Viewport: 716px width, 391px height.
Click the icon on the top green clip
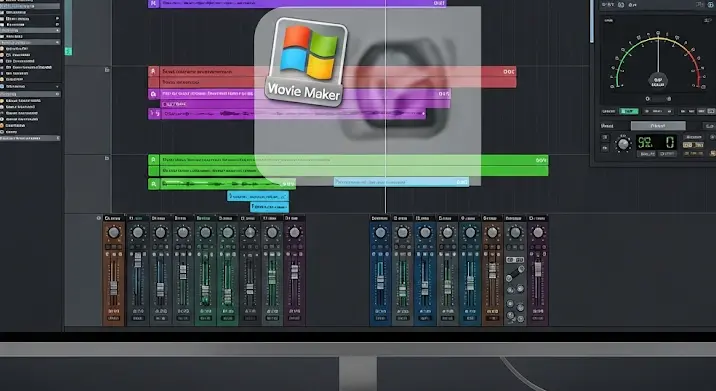click(x=153, y=160)
